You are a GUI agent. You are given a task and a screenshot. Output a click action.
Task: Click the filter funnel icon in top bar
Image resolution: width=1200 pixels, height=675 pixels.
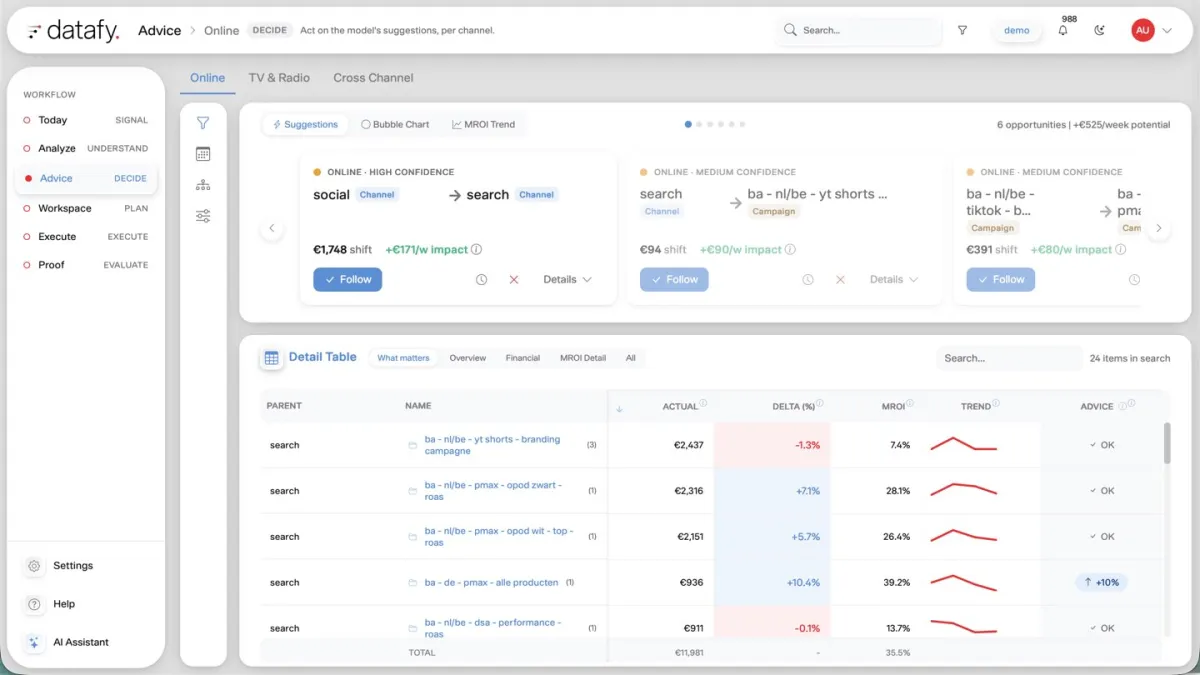[962, 31]
